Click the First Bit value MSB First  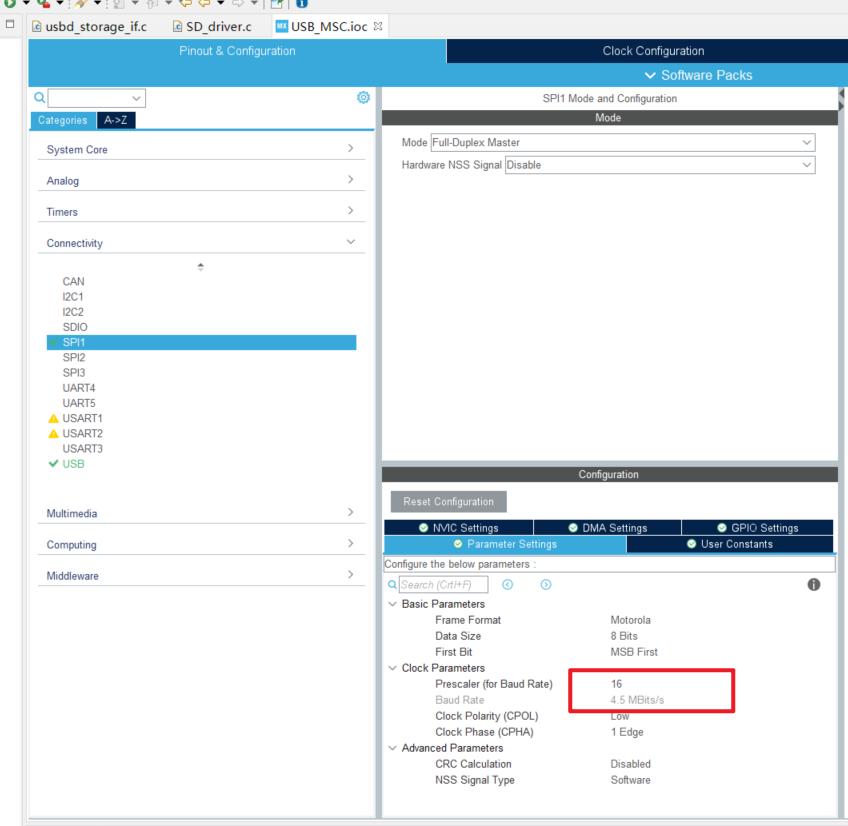[x=634, y=652]
